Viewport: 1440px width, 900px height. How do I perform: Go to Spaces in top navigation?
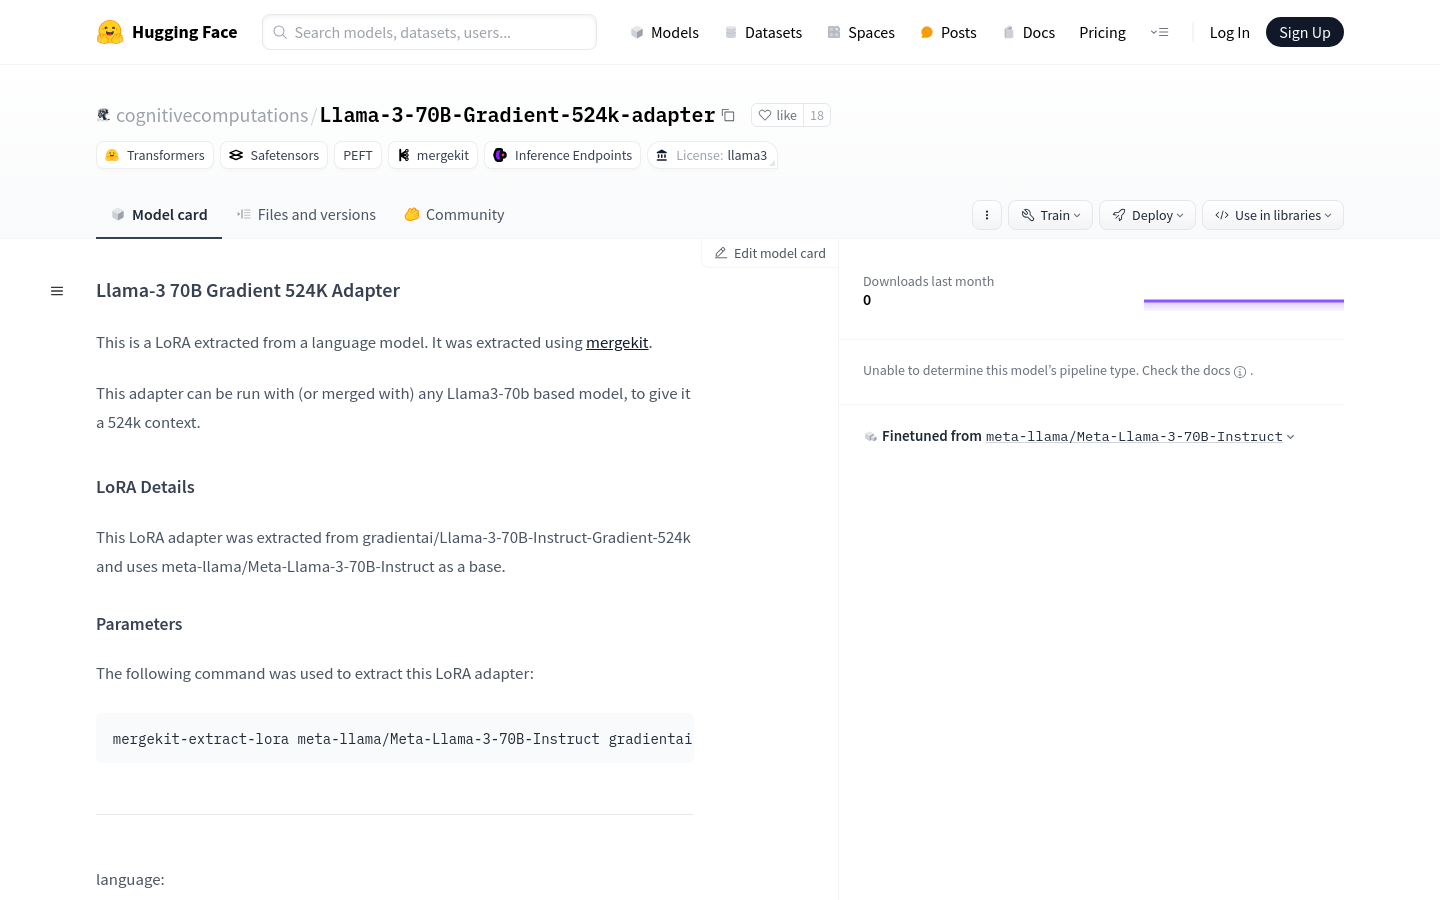click(861, 32)
